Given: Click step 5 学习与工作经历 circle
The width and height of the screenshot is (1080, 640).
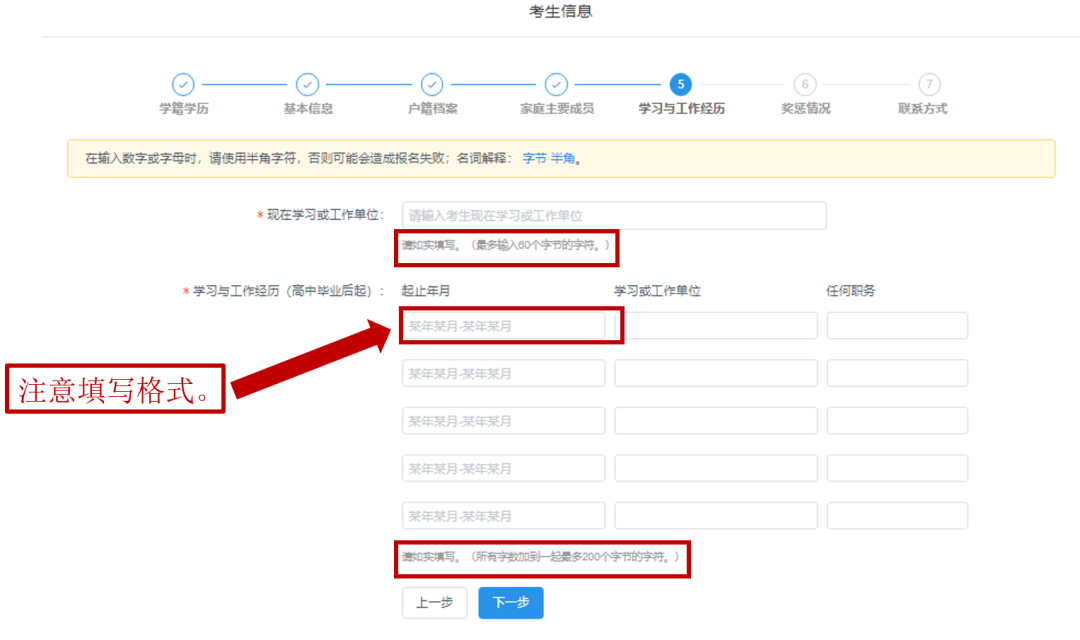Looking at the screenshot, I should click(x=681, y=85).
